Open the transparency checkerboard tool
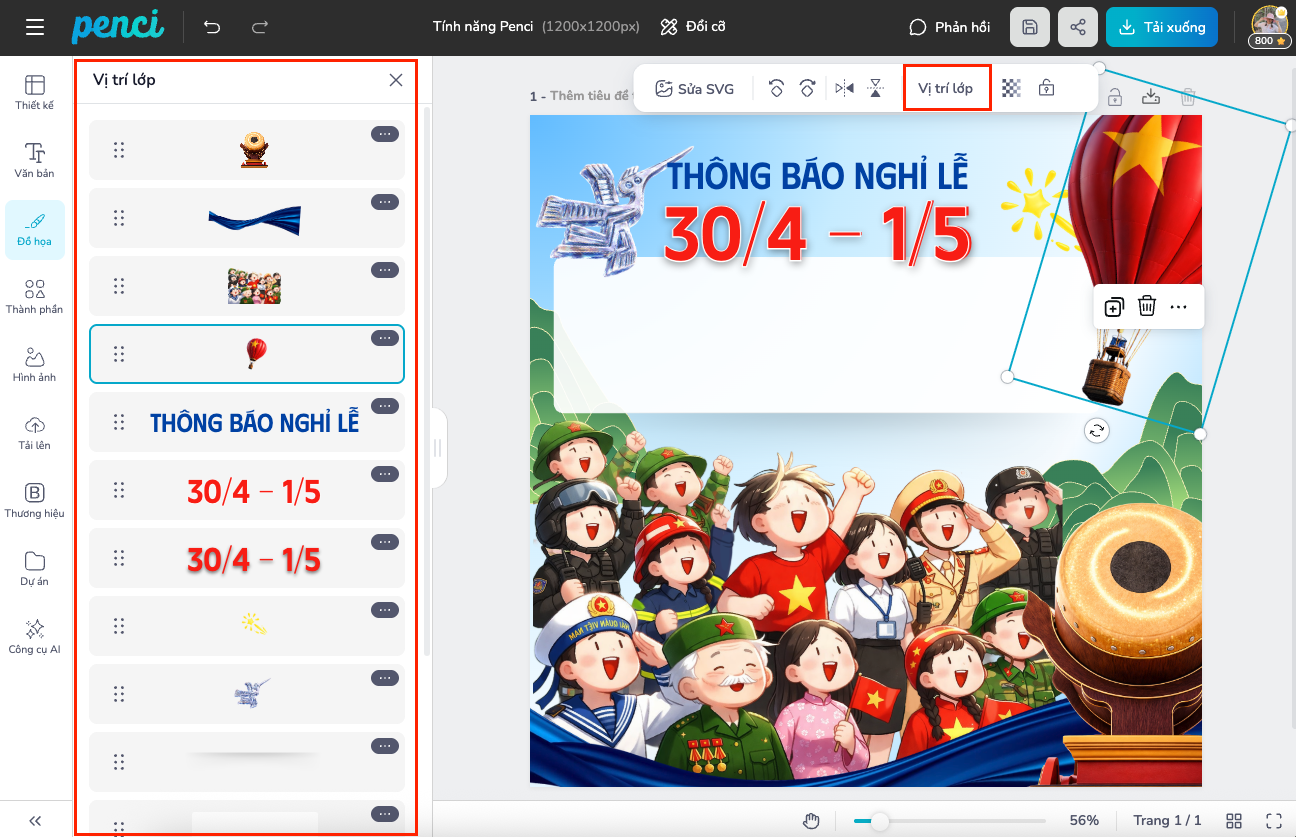Image resolution: width=1296 pixels, height=837 pixels. [x=1012, y=88]
